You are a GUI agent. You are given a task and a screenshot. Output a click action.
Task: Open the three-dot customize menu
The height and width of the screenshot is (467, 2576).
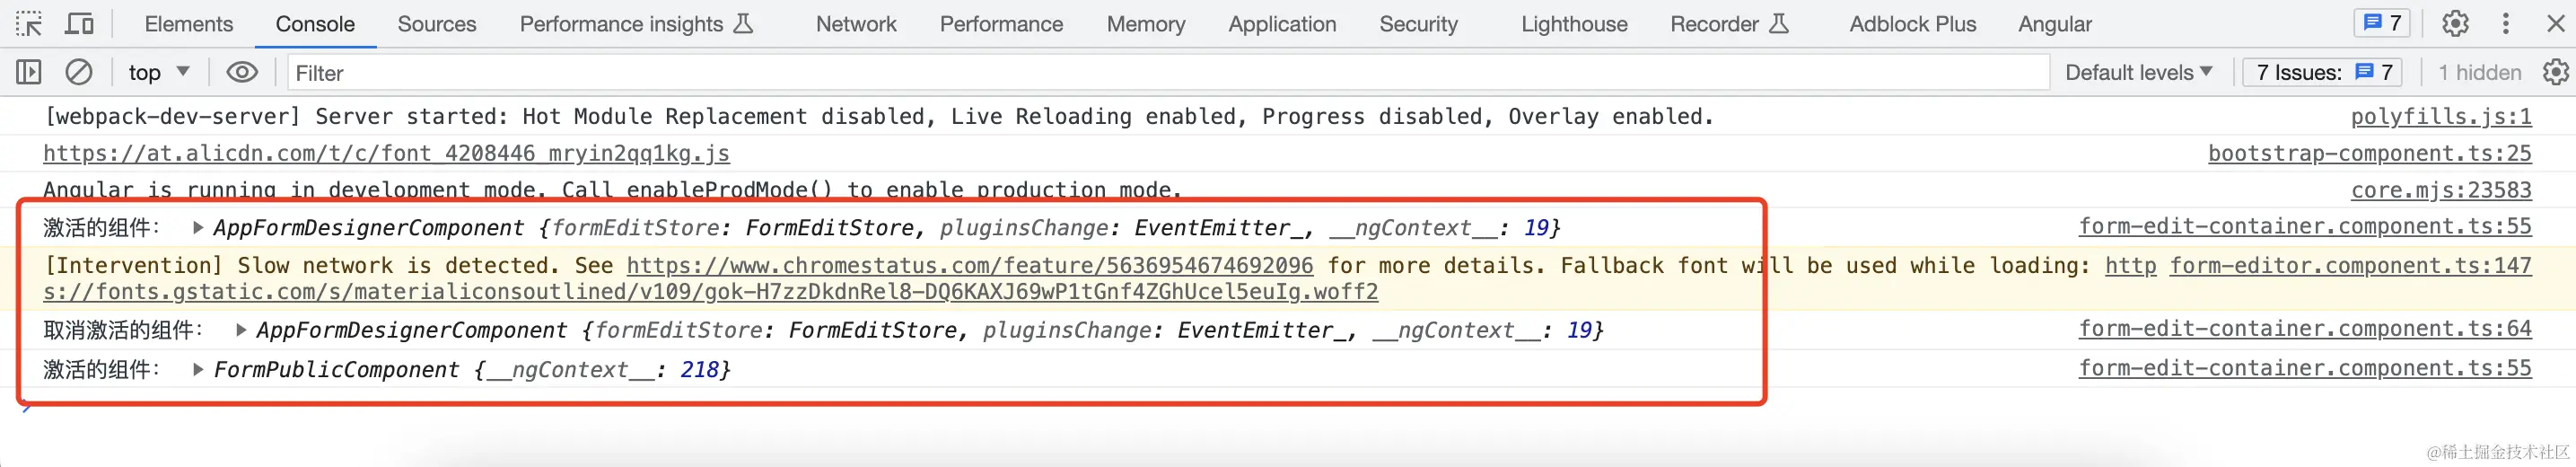coord(2506,24)
